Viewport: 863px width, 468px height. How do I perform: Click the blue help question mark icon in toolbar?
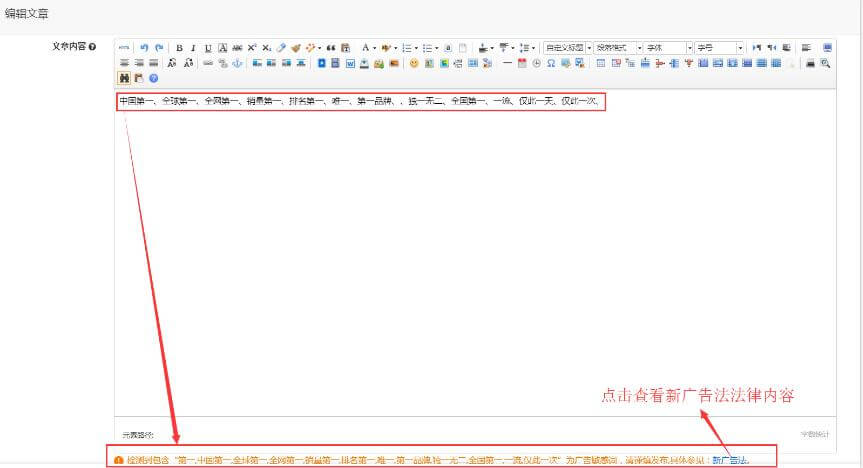click(153, 78)
